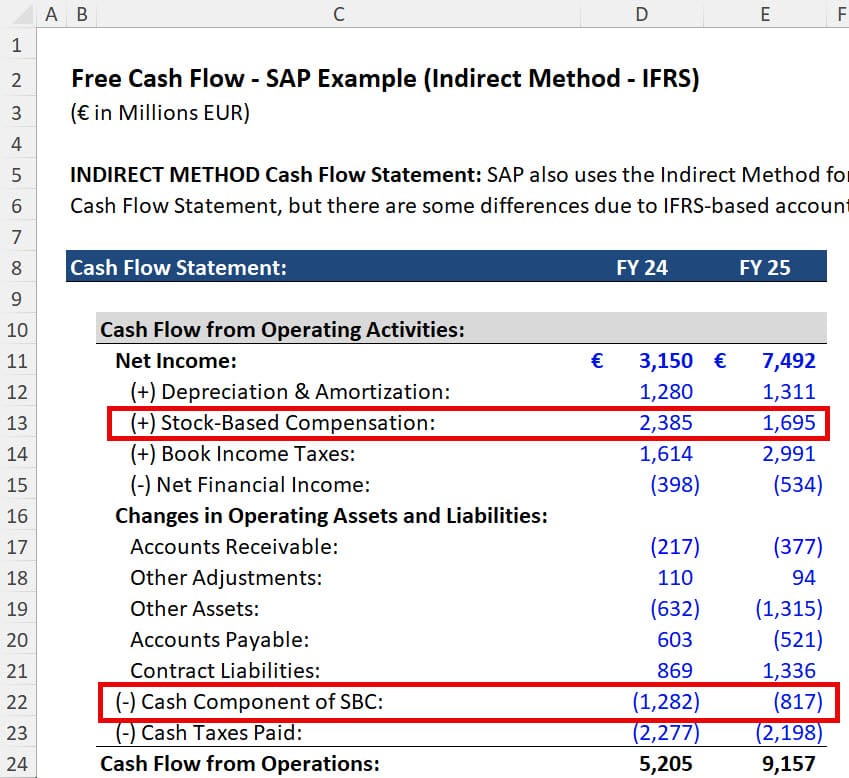Click '(-) Net Financial Income:' label
This screenshot has width=849, height=778.
(250, 485)
